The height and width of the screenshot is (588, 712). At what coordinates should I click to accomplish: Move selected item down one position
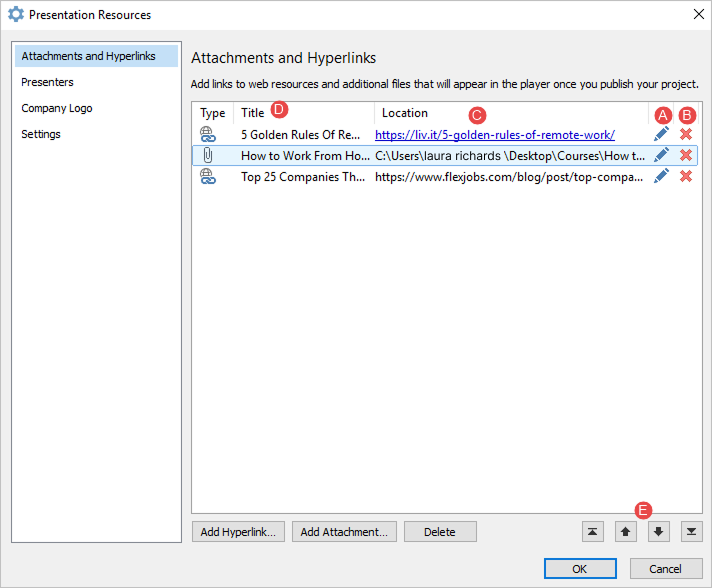pos(658,532)
